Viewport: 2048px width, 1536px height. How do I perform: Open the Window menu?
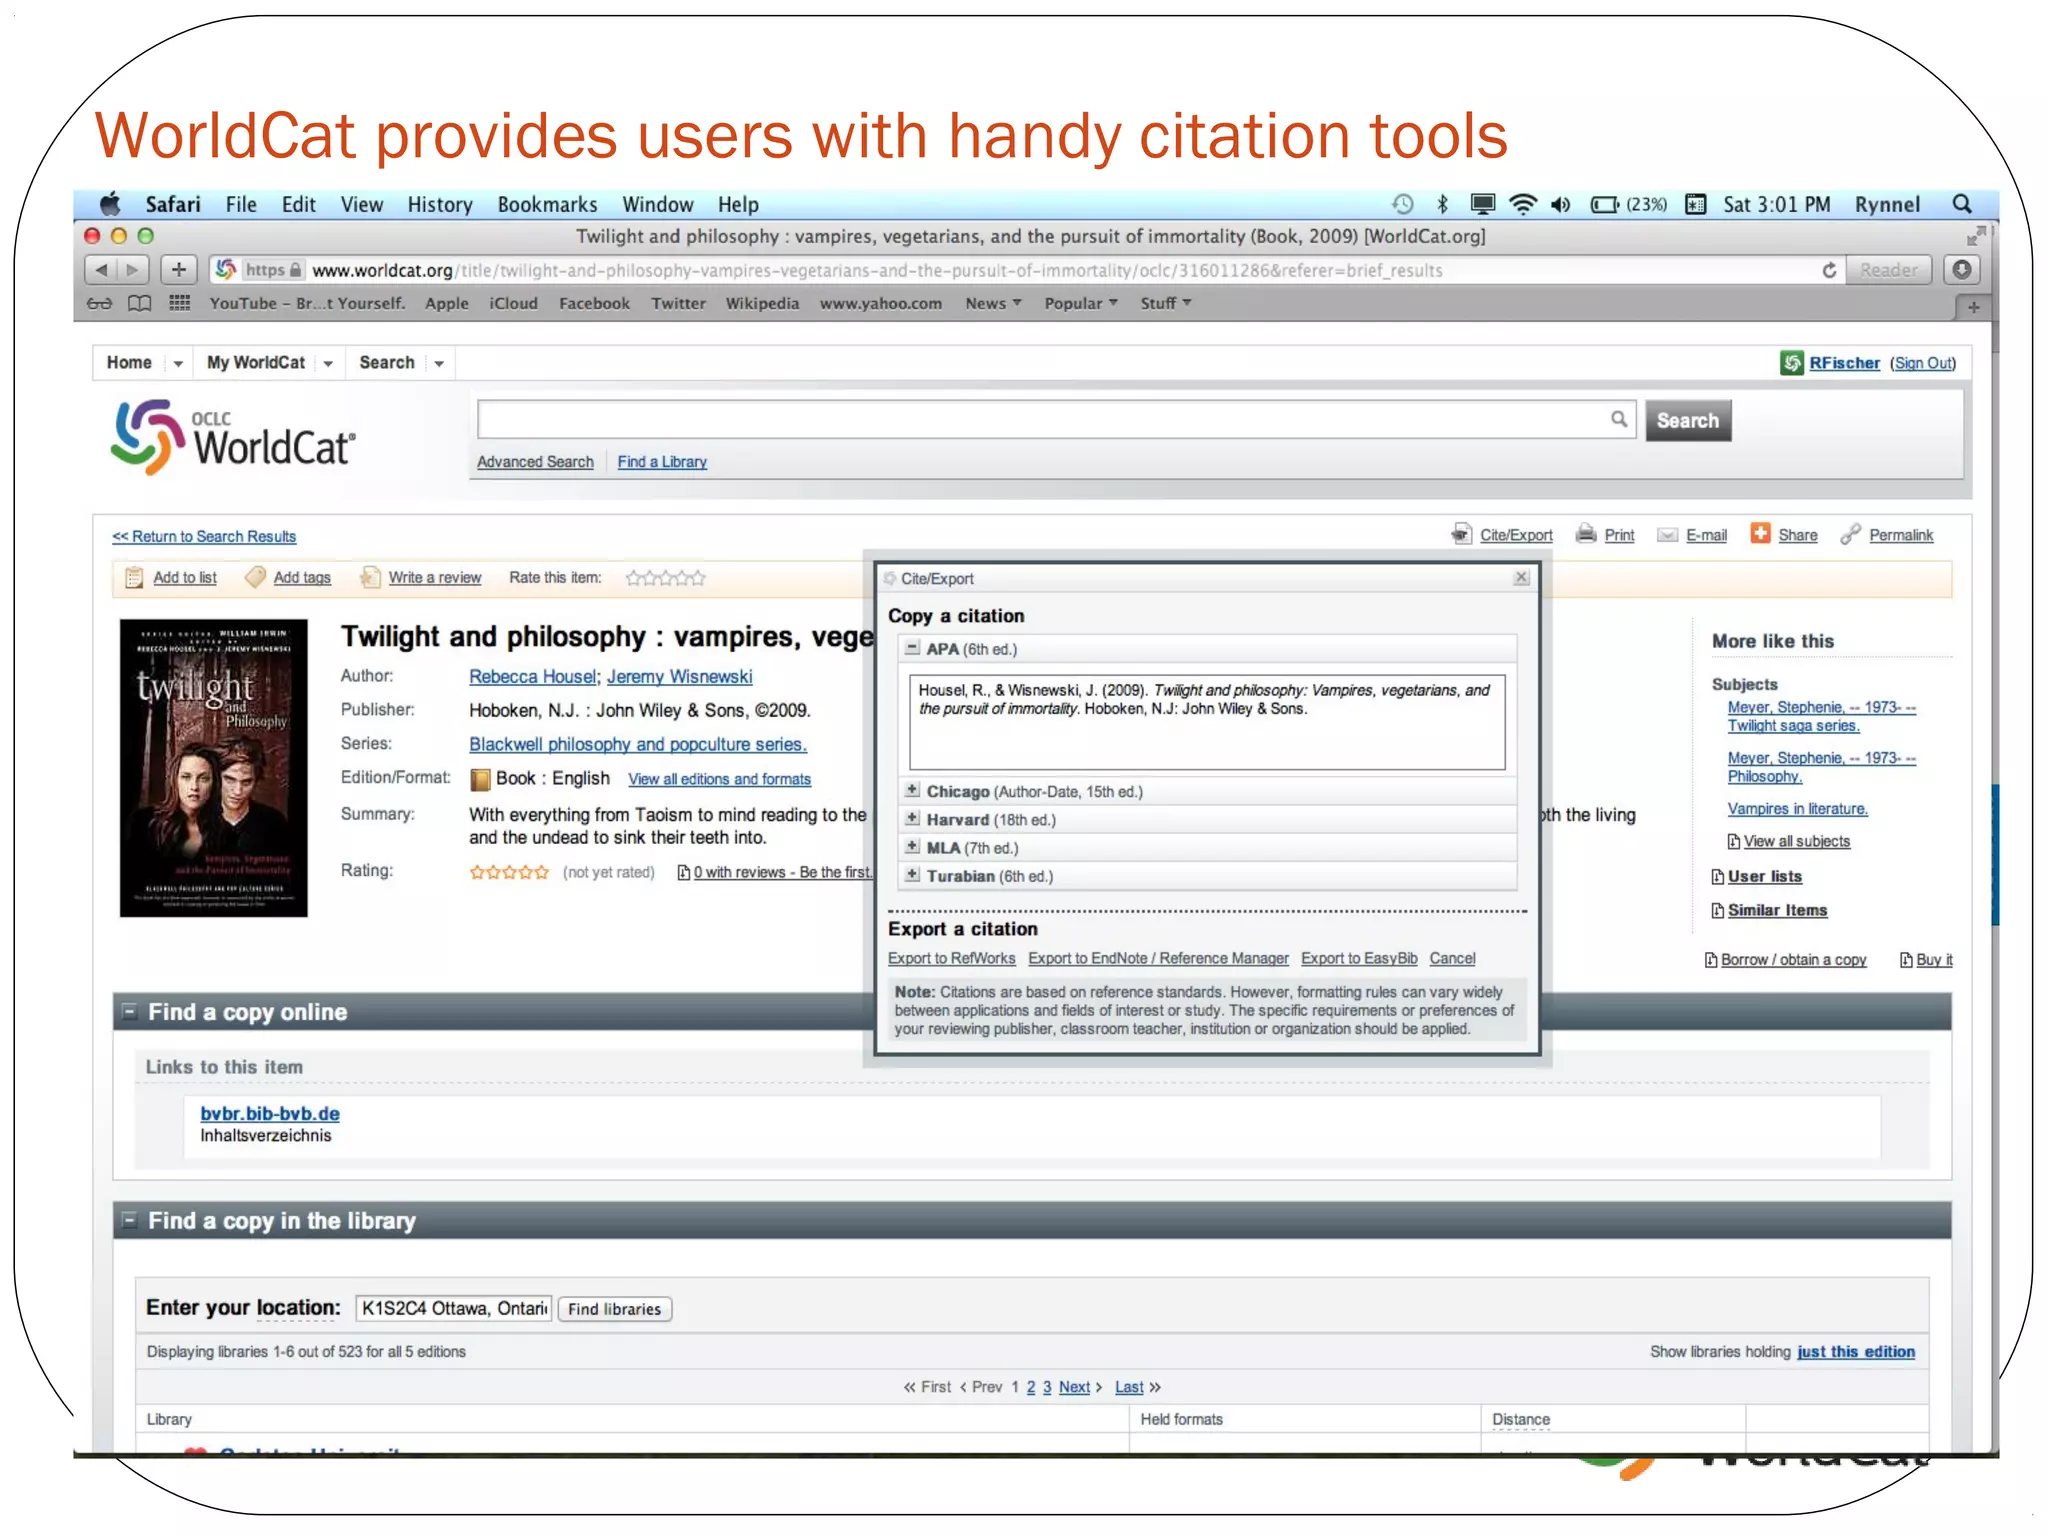658,204
